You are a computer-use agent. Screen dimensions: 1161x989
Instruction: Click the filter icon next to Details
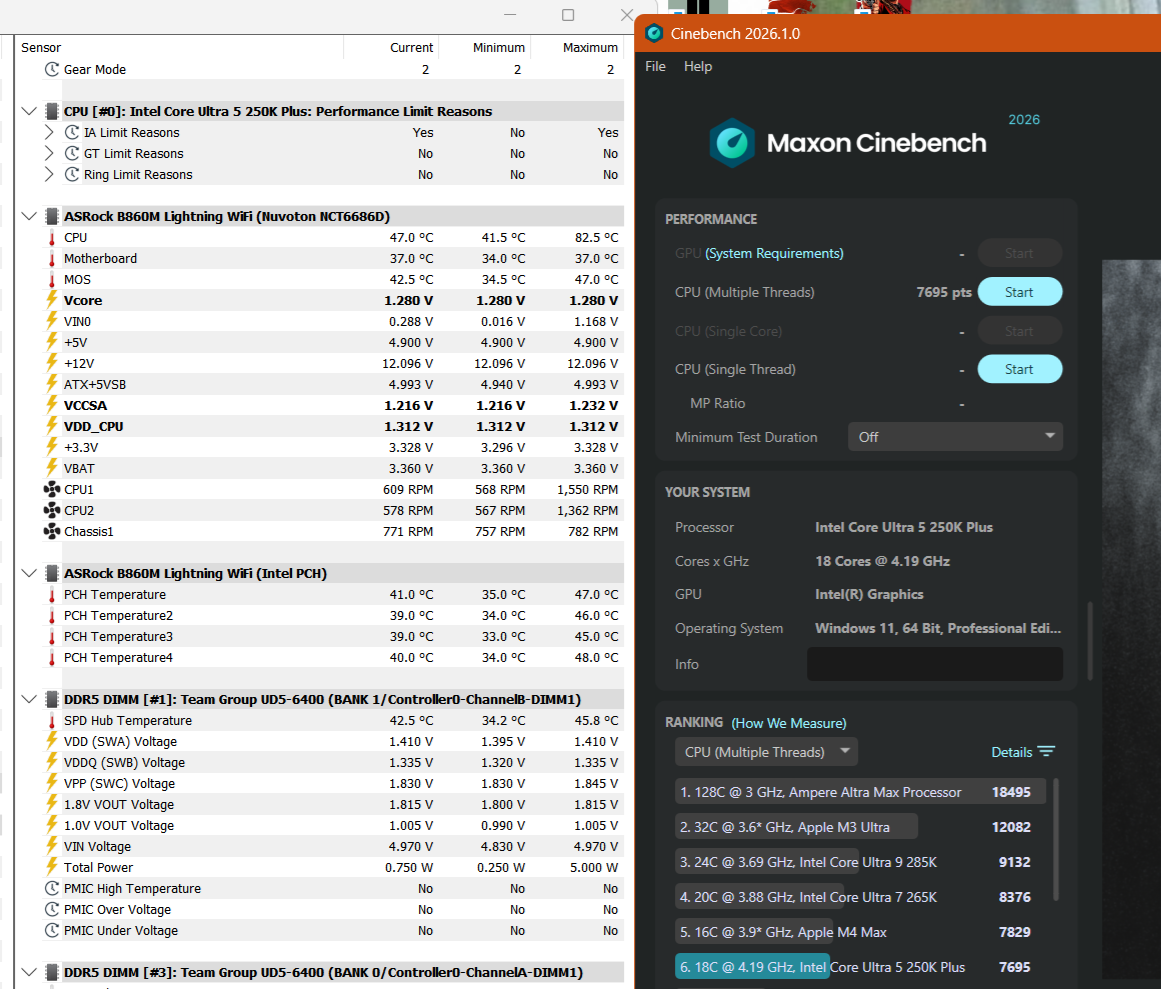1046,751
